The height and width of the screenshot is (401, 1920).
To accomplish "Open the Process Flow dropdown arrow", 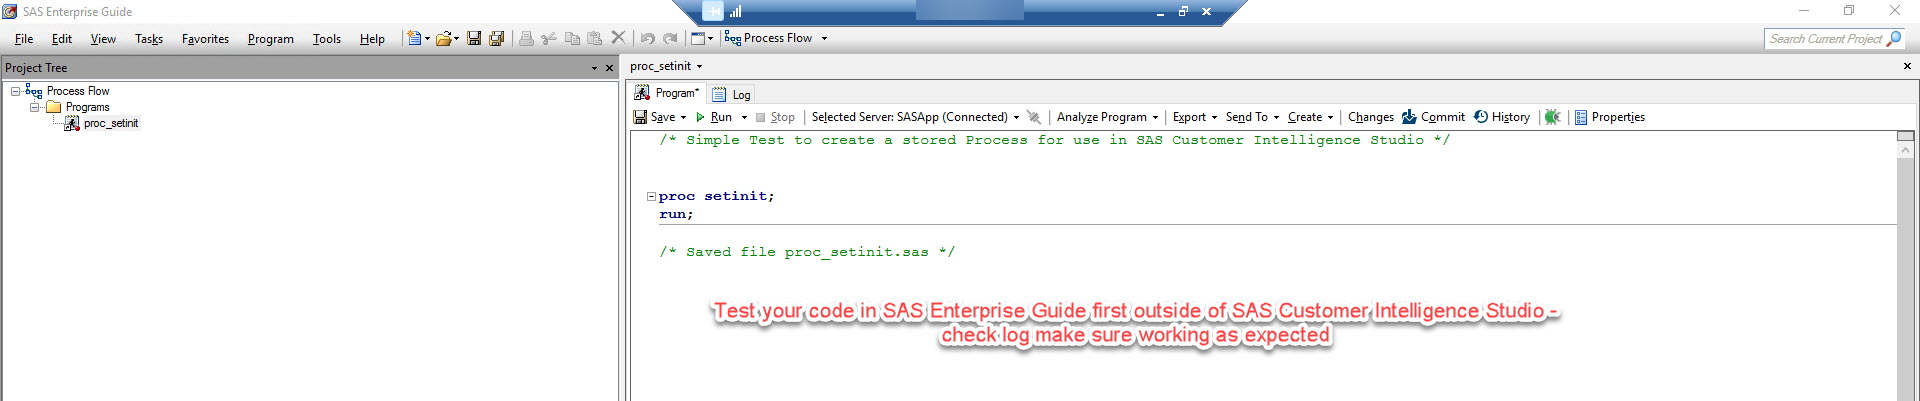I will click(x=824, y=39).
